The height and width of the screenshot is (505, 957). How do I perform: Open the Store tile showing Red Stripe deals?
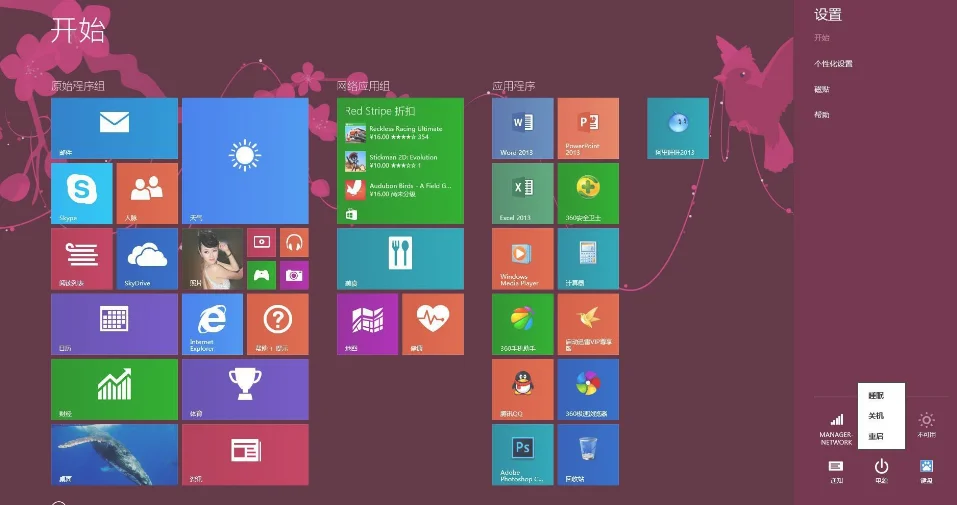tap(400, 161)
